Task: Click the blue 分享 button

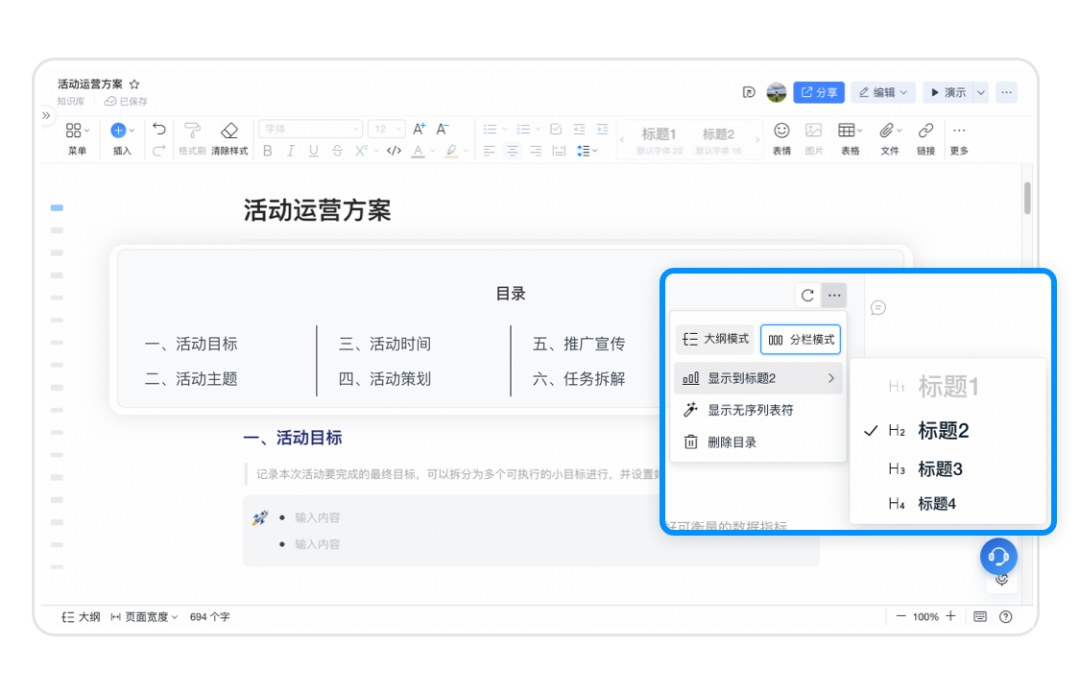Action: 818,92
